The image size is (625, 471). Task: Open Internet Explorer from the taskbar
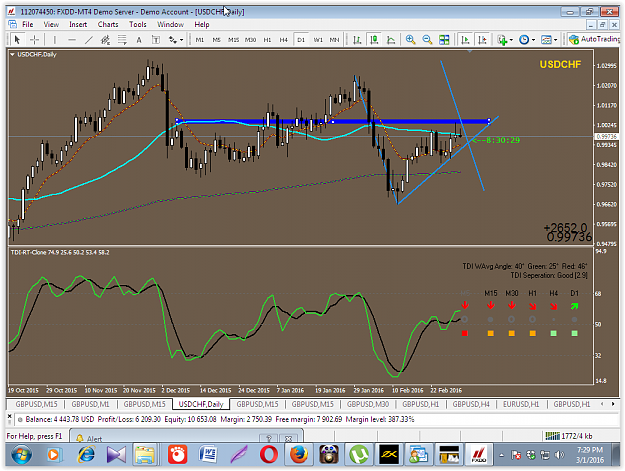(x=86, y=455)
